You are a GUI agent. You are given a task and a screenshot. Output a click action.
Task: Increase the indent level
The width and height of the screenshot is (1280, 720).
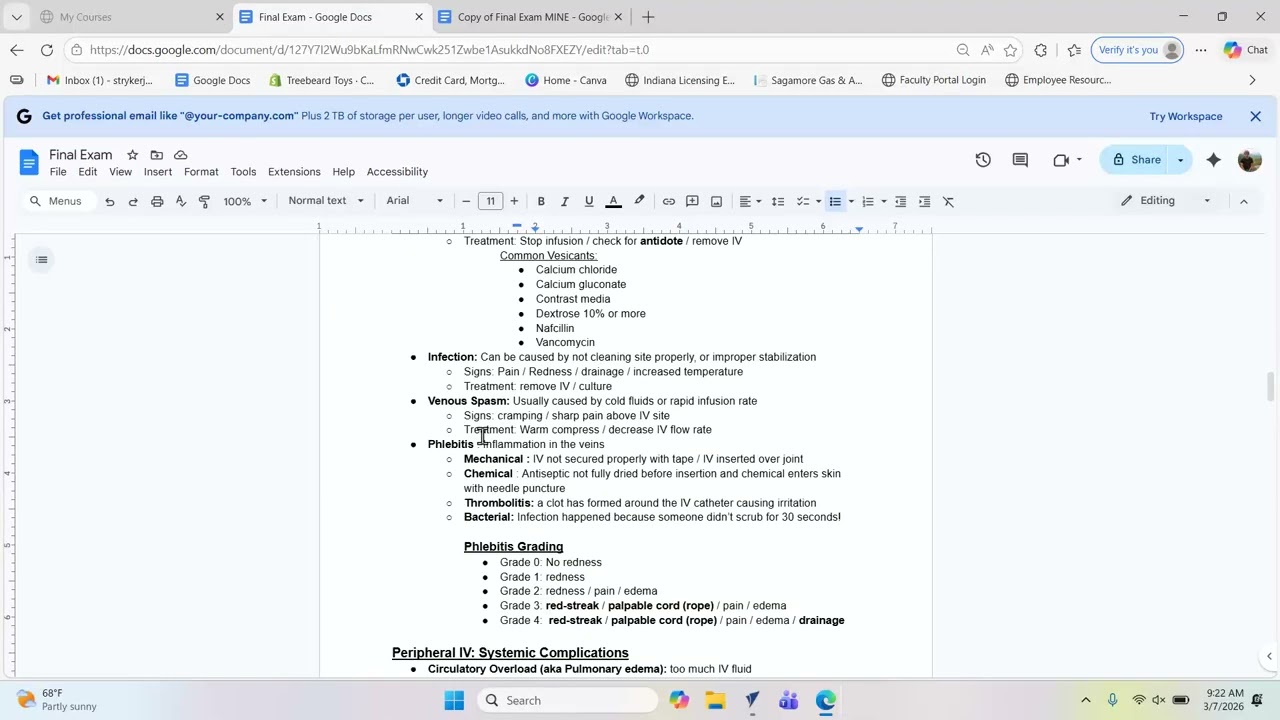point(924,201)
